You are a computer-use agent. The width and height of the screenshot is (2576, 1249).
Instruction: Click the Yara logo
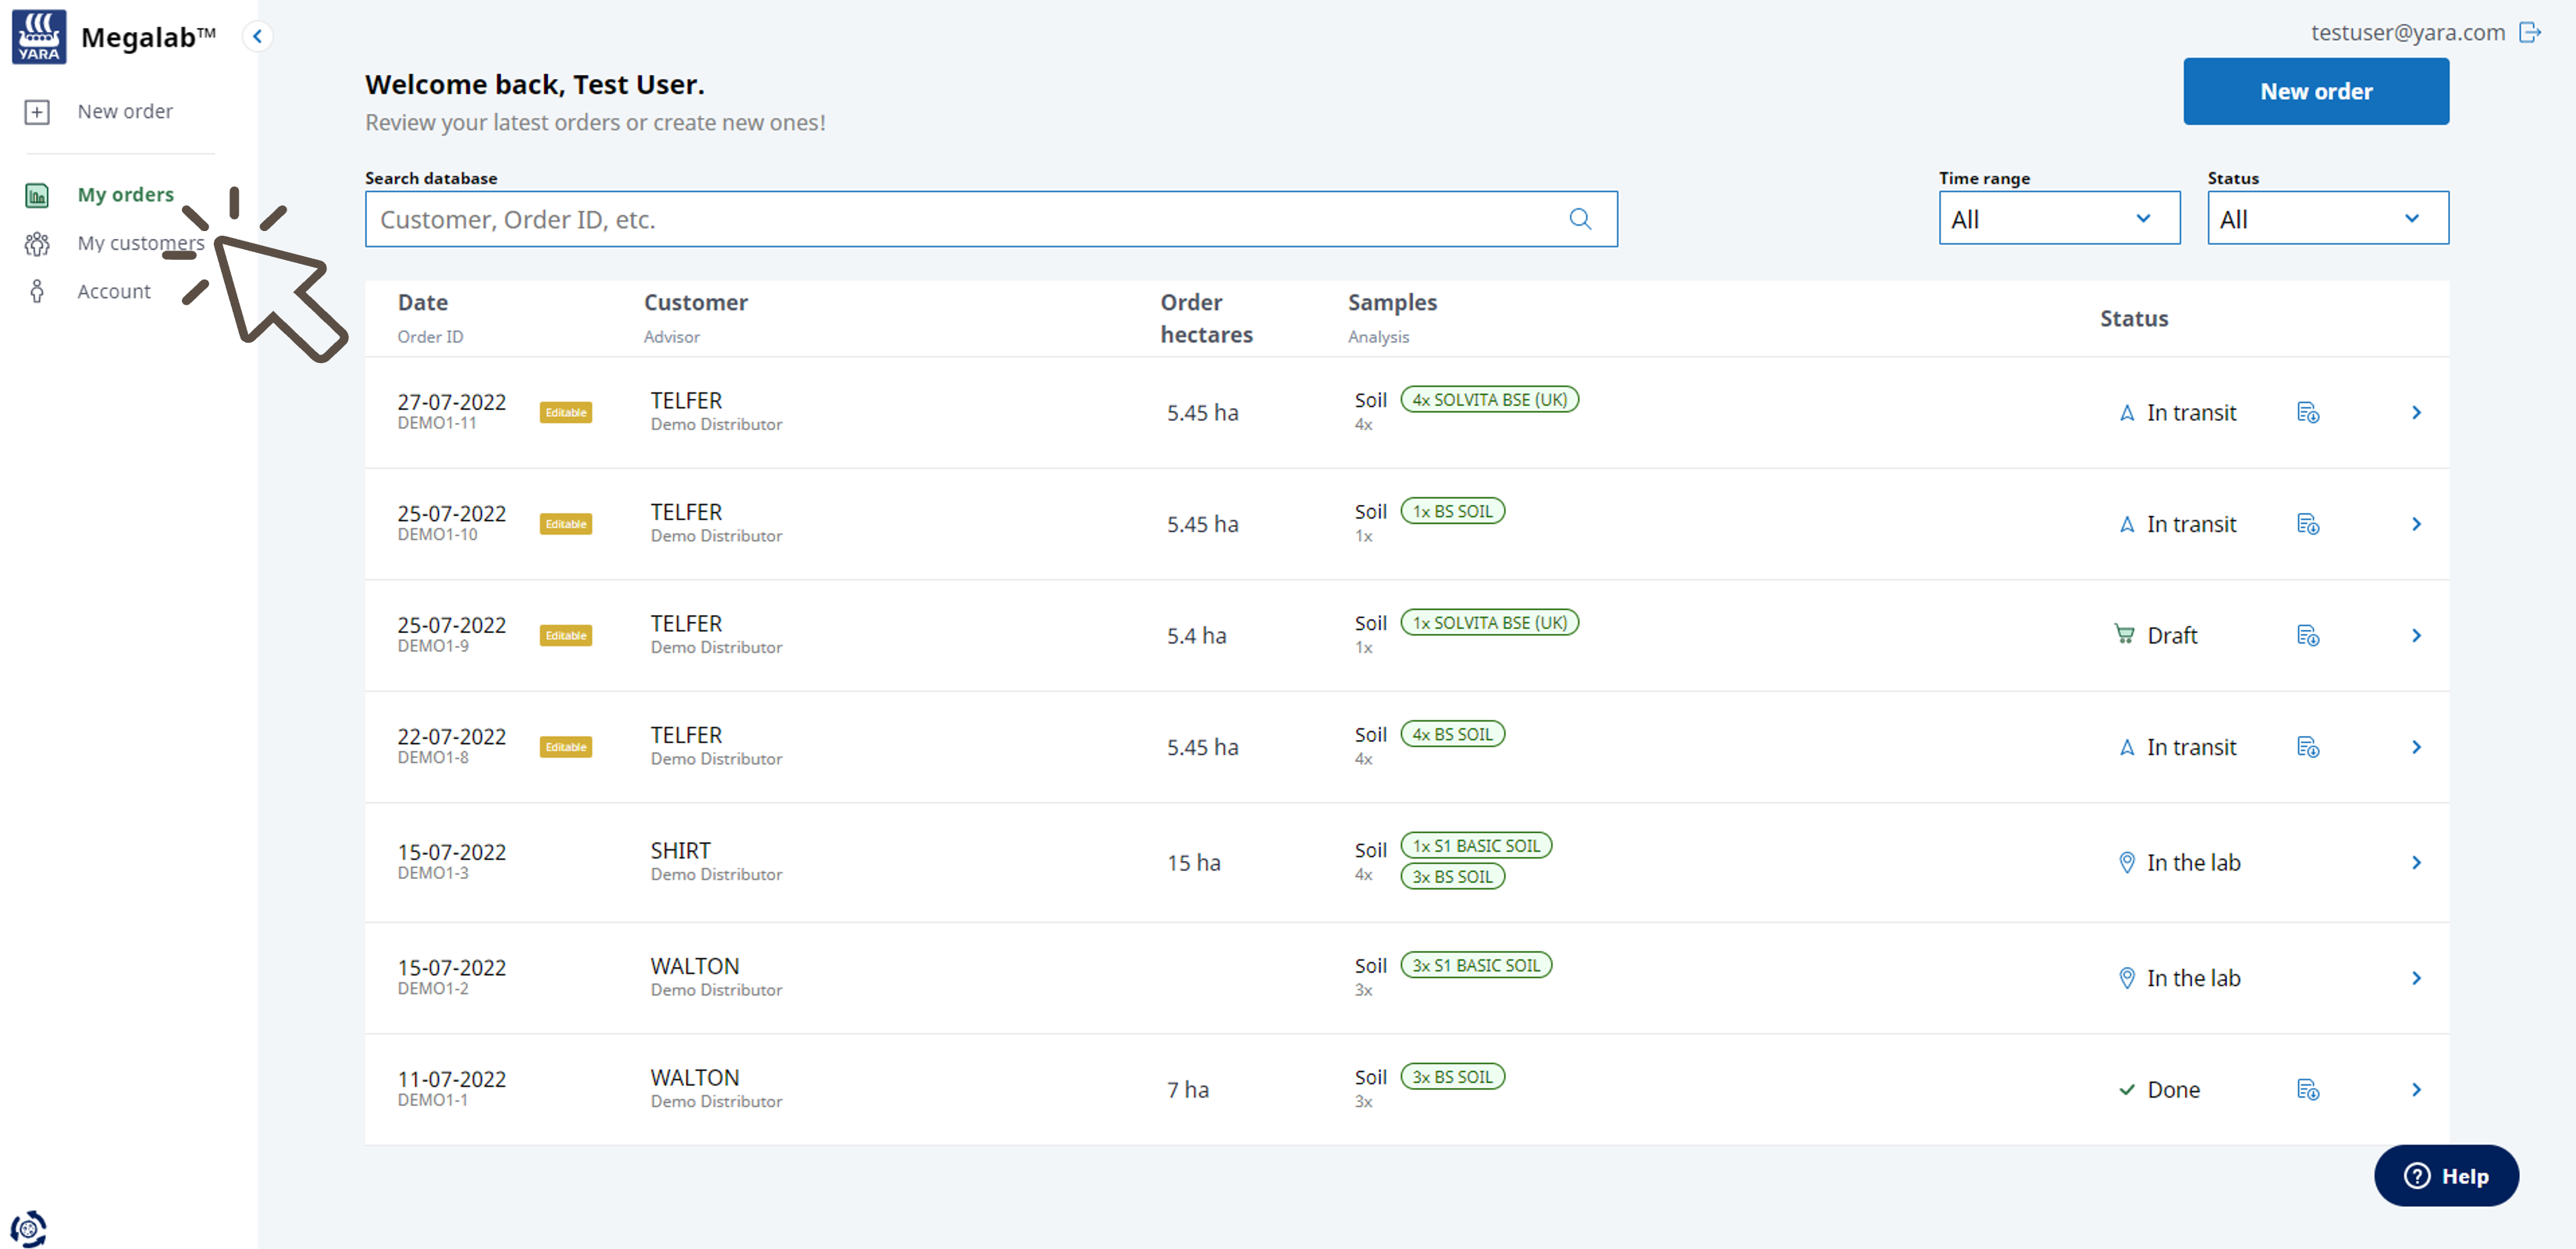39,37
